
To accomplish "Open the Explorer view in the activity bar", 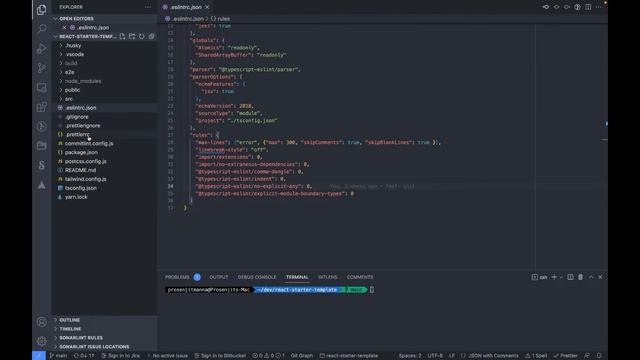I will [x=42, y=9].
